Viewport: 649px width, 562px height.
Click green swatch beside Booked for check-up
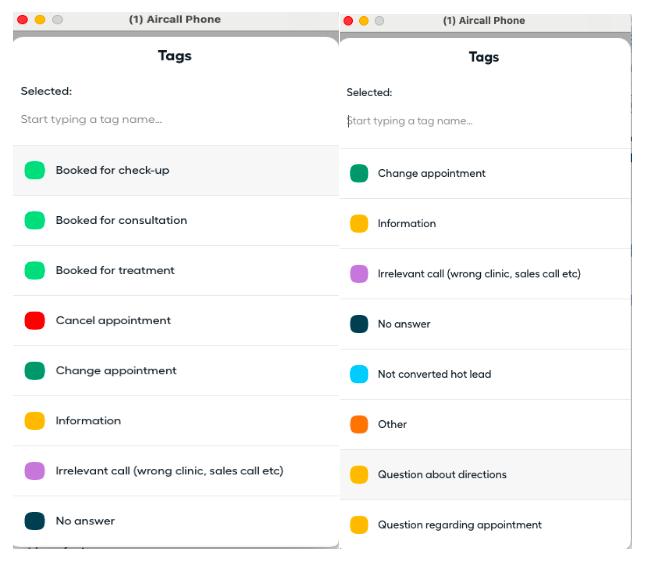35,170
